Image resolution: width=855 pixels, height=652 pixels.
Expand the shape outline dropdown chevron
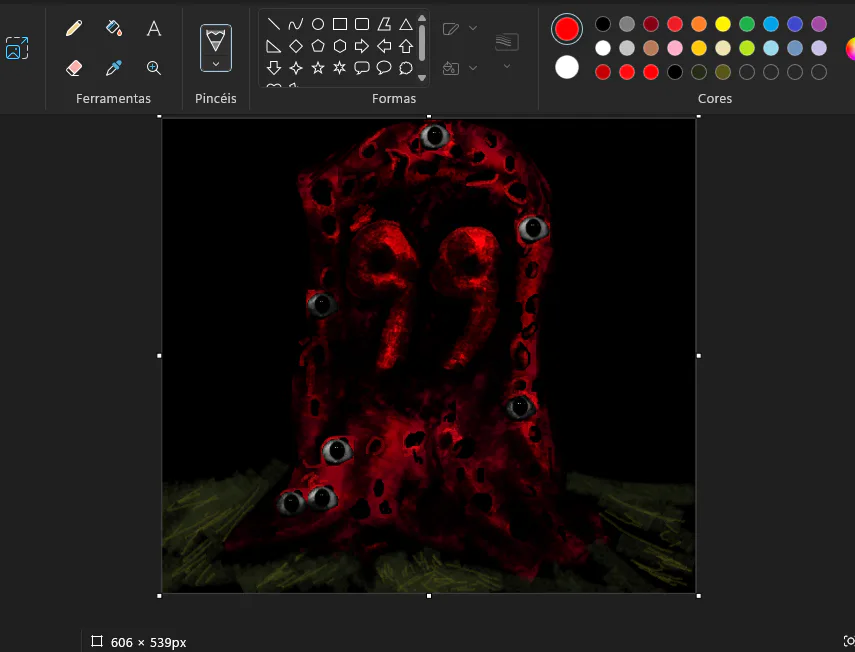473,28
